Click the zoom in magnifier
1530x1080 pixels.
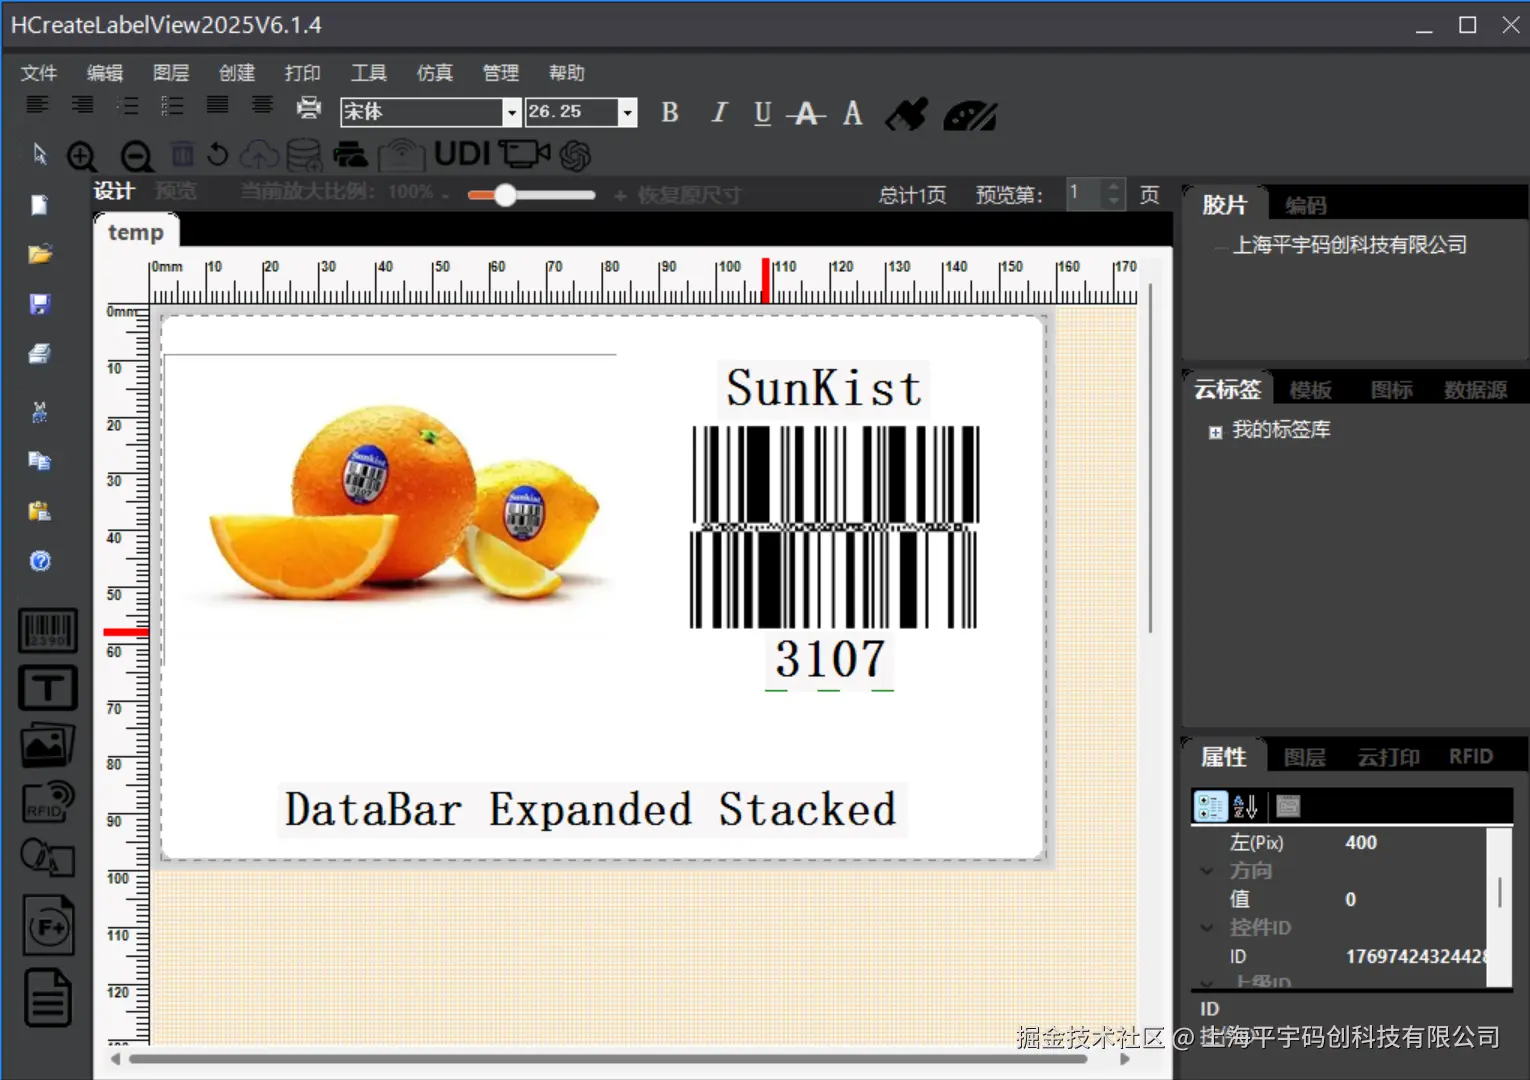point(82,156)
